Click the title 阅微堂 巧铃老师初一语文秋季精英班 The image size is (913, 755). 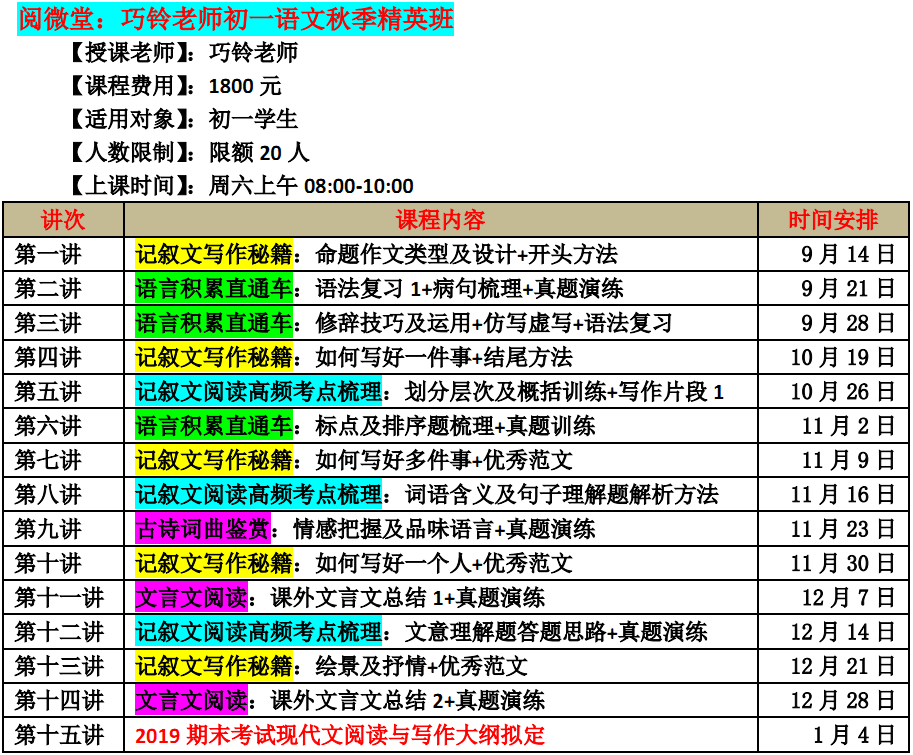(x=235, y=19)
